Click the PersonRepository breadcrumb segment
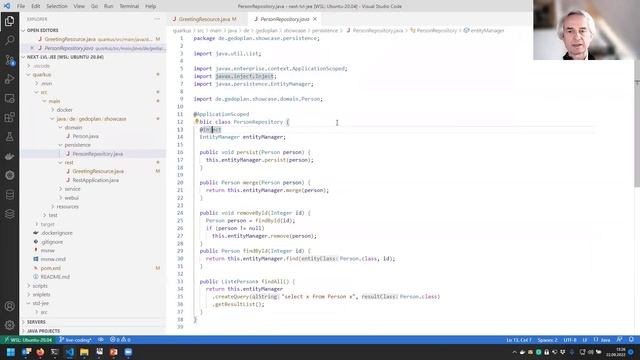The height and width of the screenshot is (360, 640). 436,31
